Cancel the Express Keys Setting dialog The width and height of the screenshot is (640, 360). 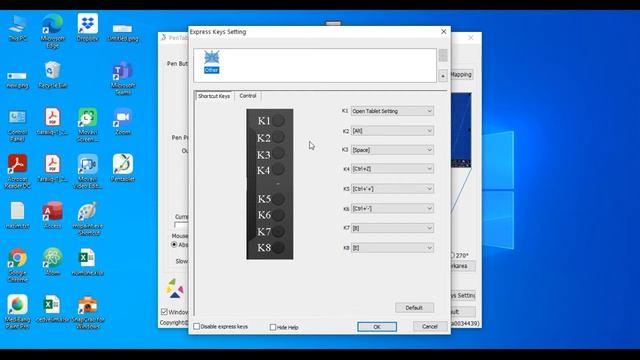pyautogui.click(x=429, y=326)
